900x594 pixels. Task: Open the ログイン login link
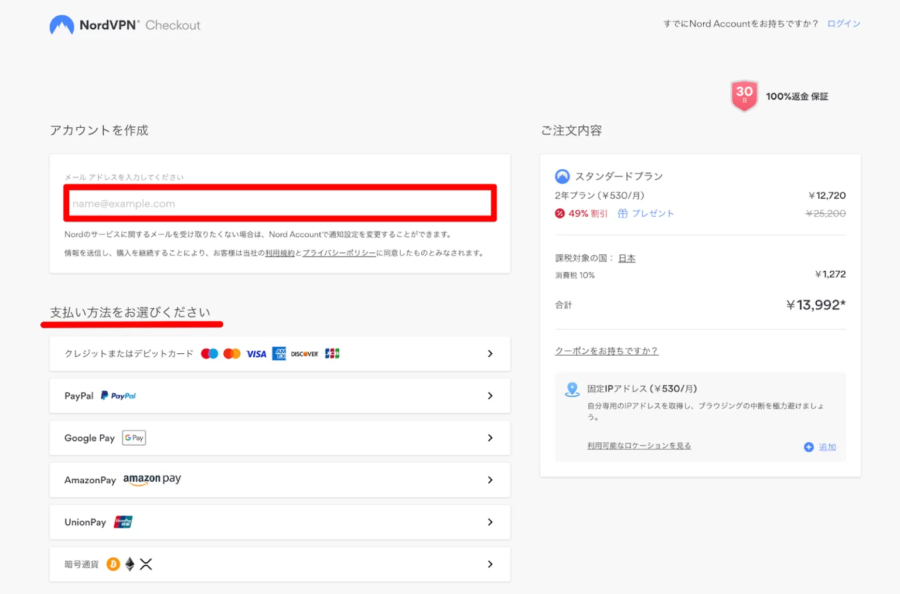pos(843,24)
